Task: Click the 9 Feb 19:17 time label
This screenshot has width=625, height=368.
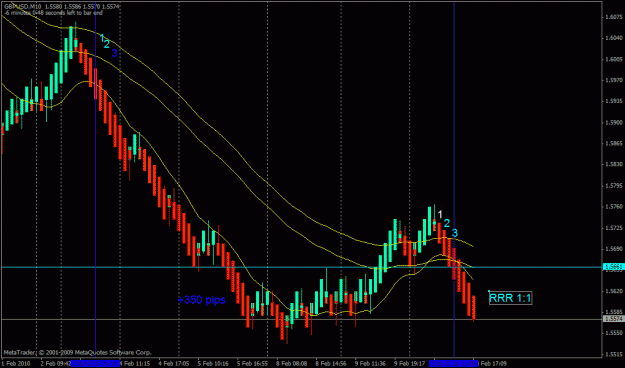Action: click(410, 363)
